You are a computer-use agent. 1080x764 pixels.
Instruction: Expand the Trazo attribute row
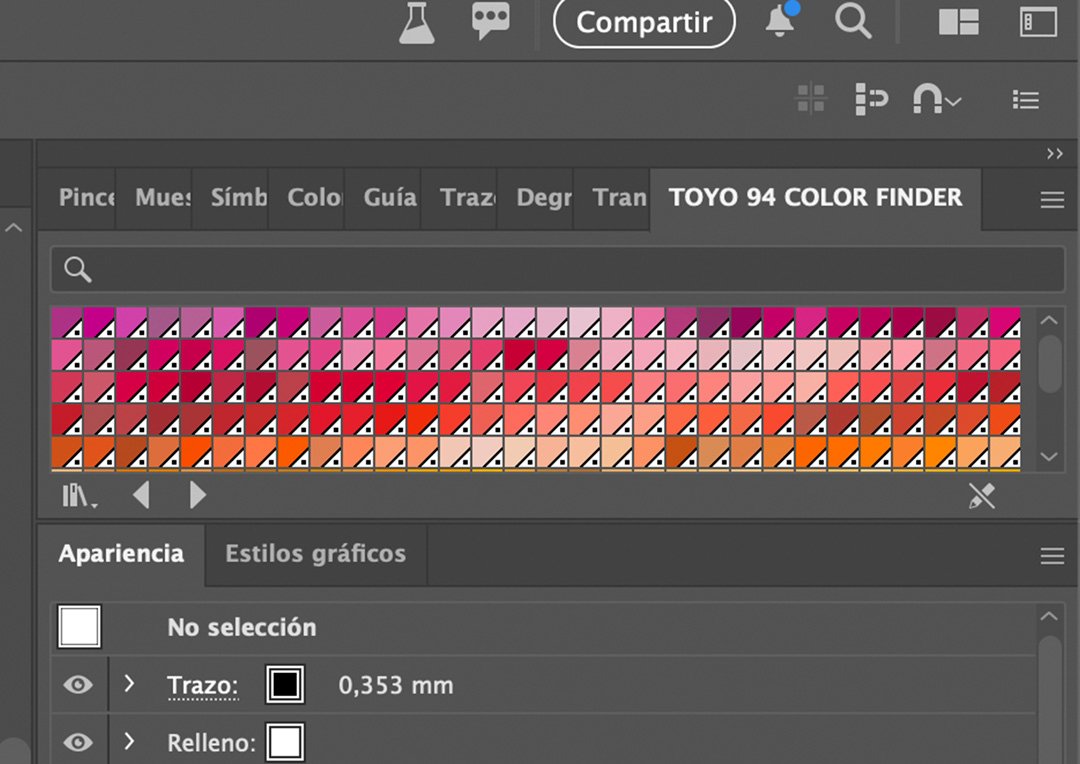(x=129, y=684)
